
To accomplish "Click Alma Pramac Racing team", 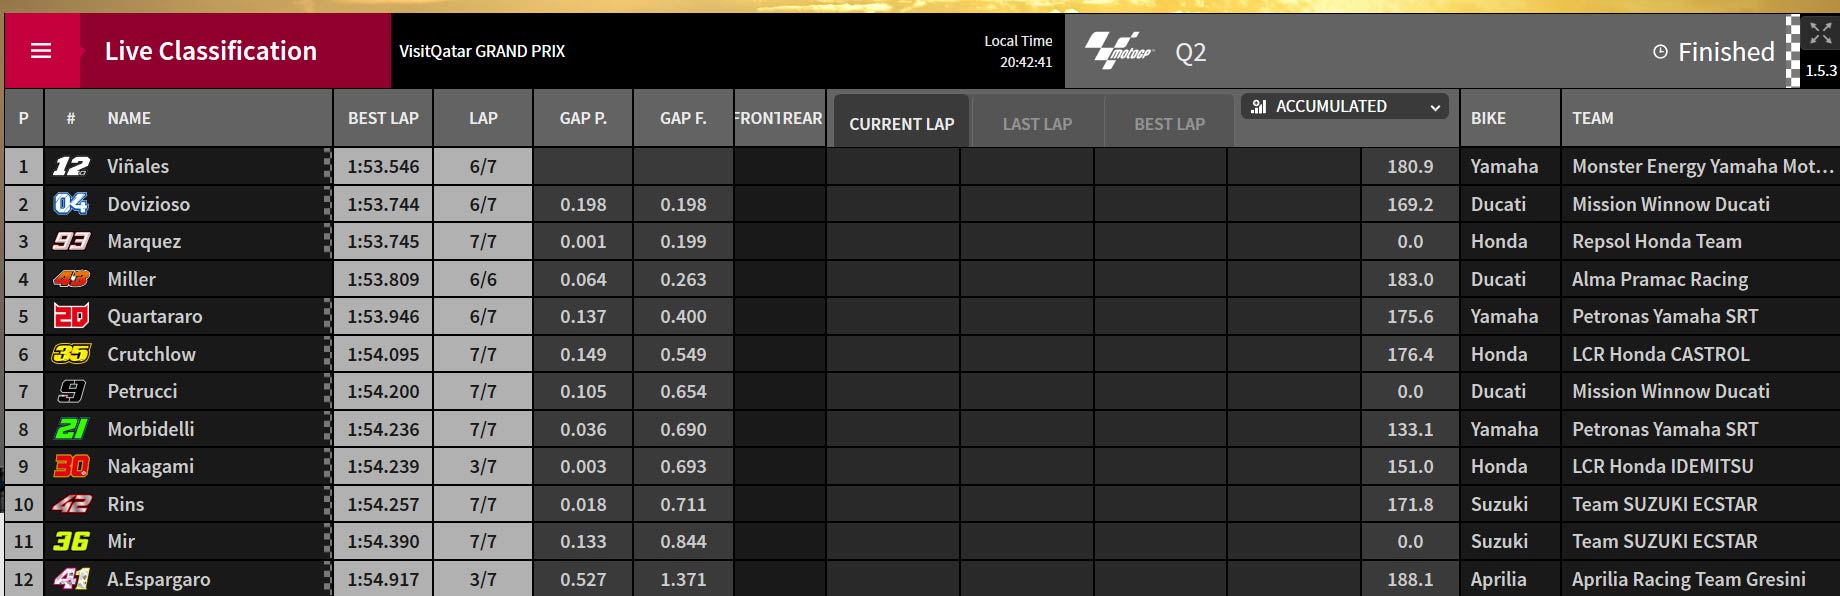I will (1660, 279).
